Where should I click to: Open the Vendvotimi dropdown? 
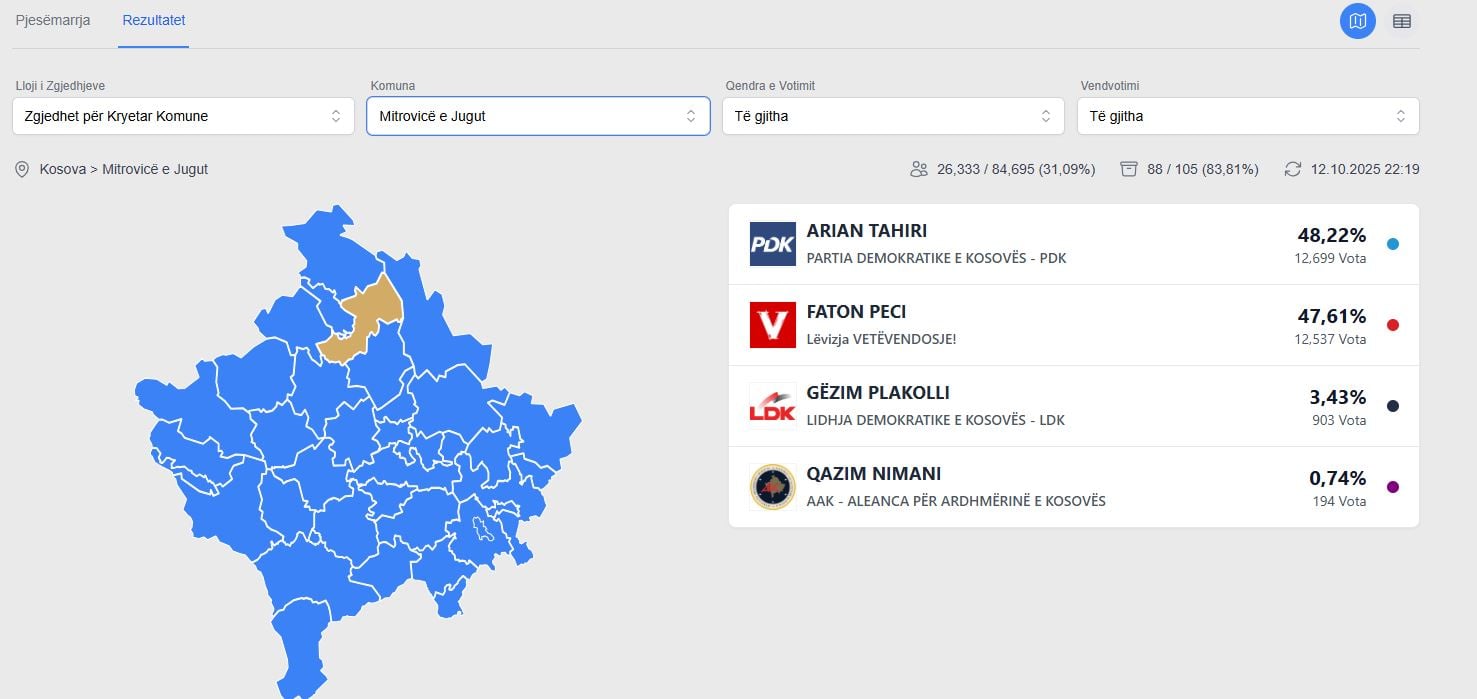click(1247, 116)
